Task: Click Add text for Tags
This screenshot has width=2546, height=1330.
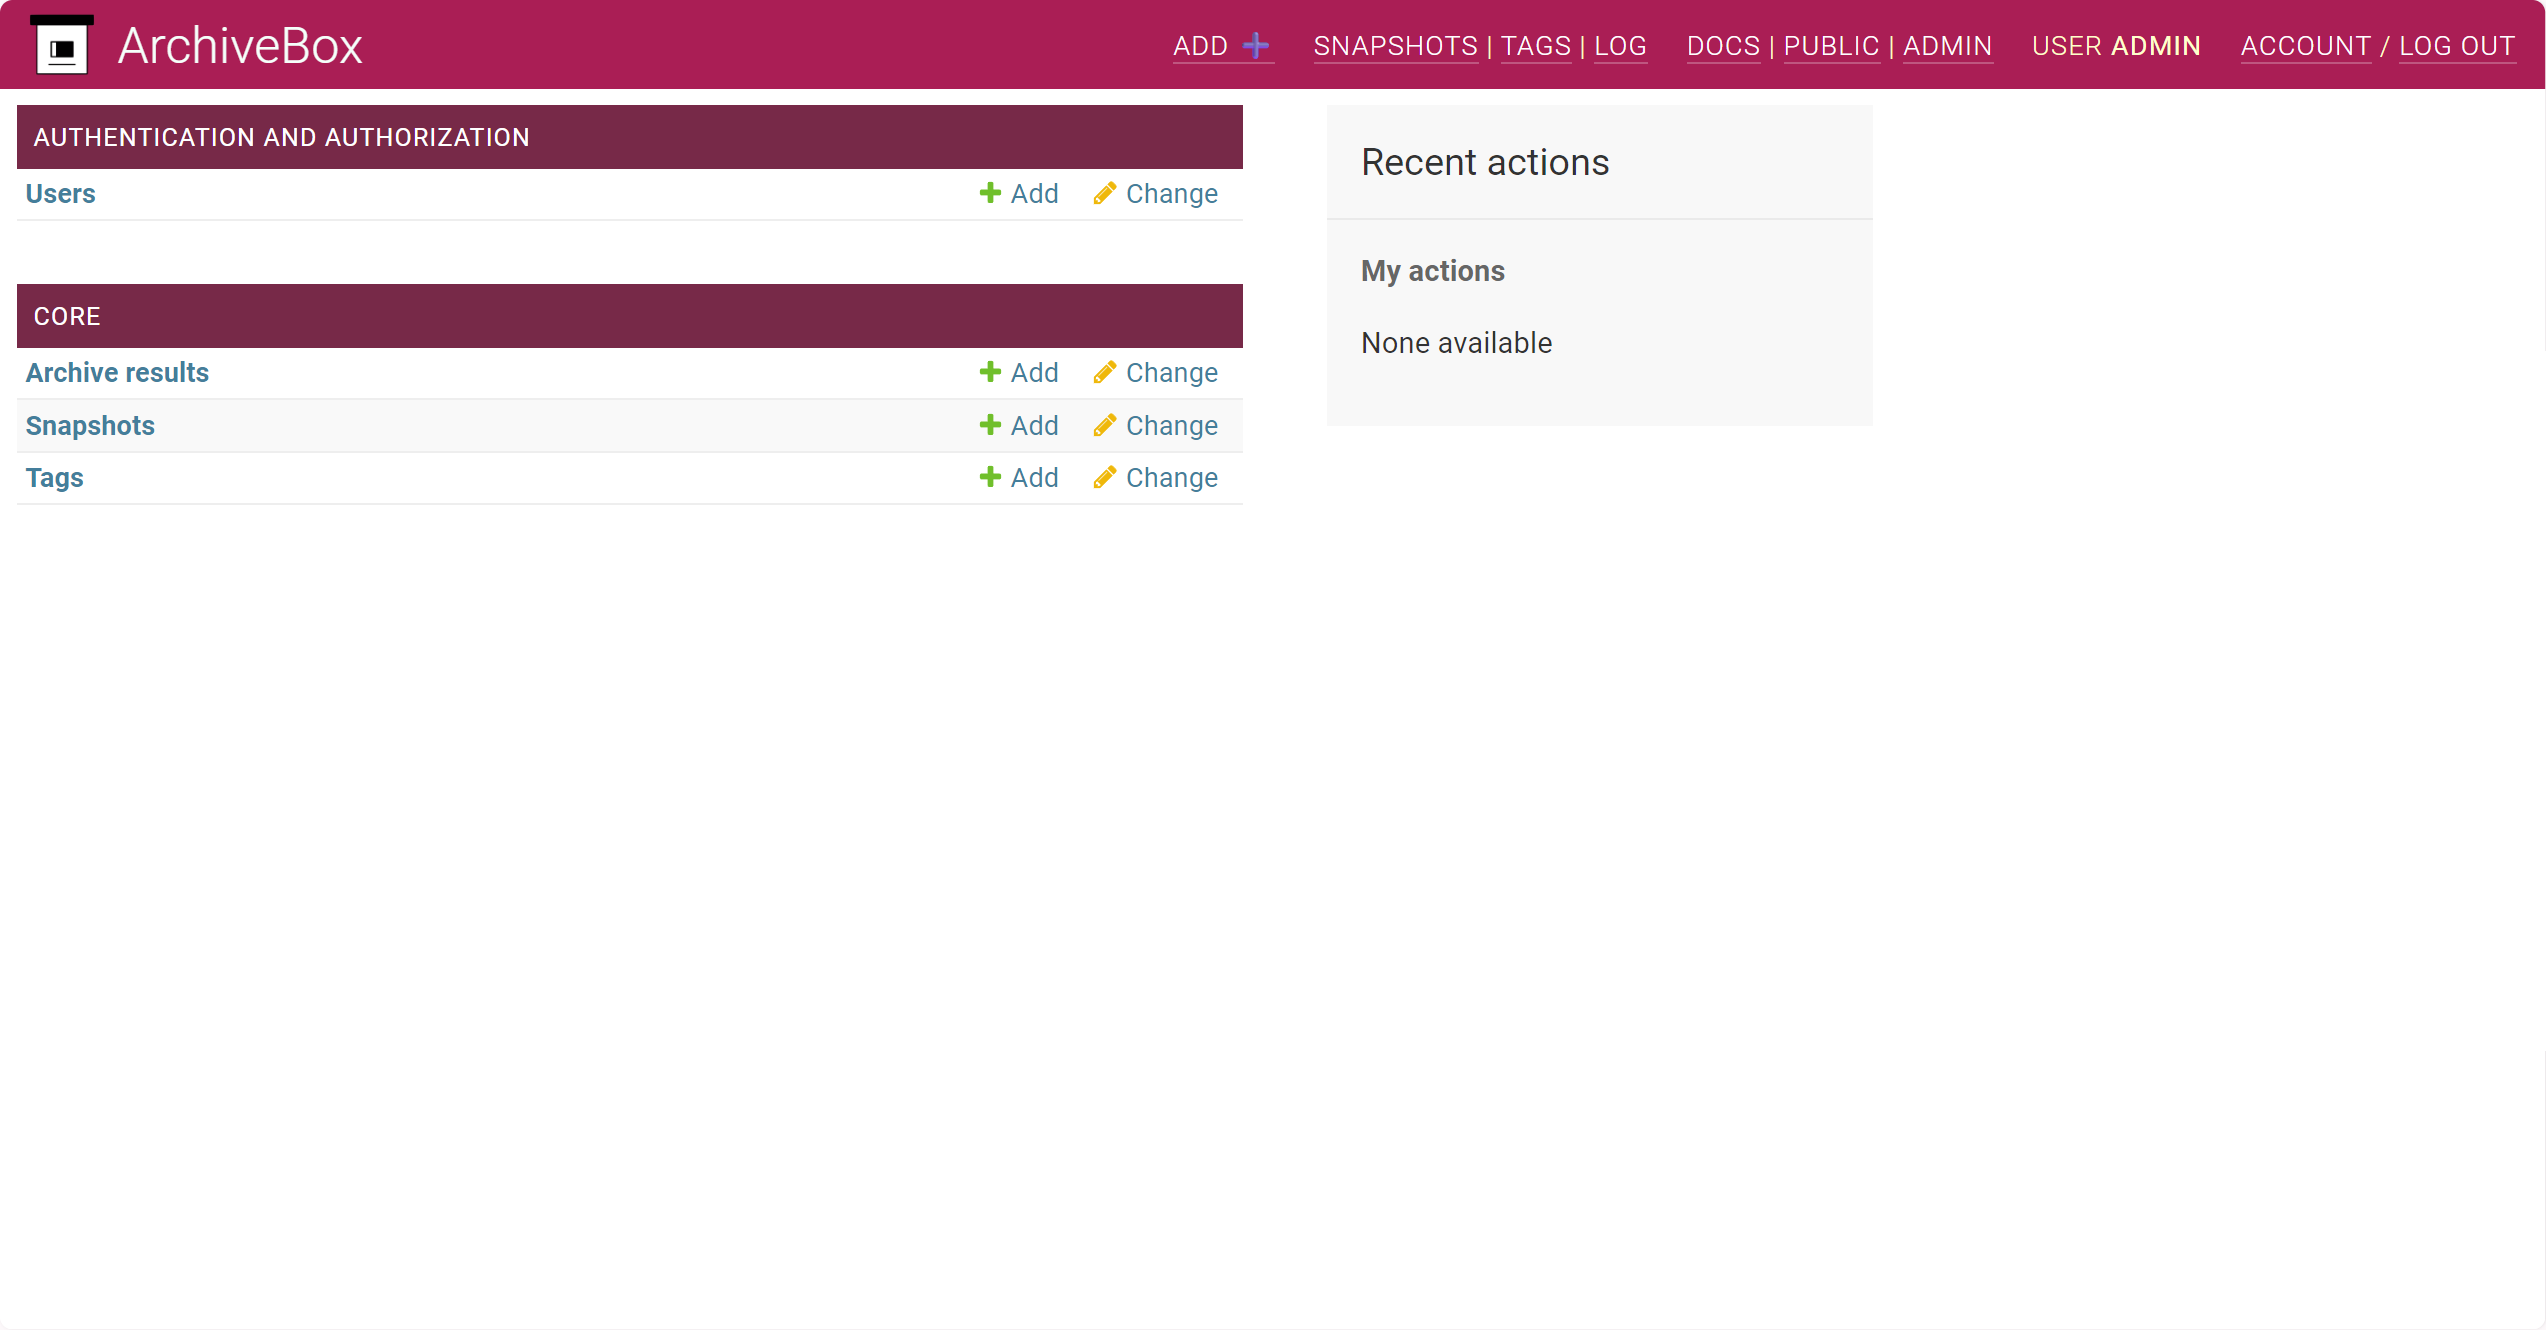Action: 1034,477
